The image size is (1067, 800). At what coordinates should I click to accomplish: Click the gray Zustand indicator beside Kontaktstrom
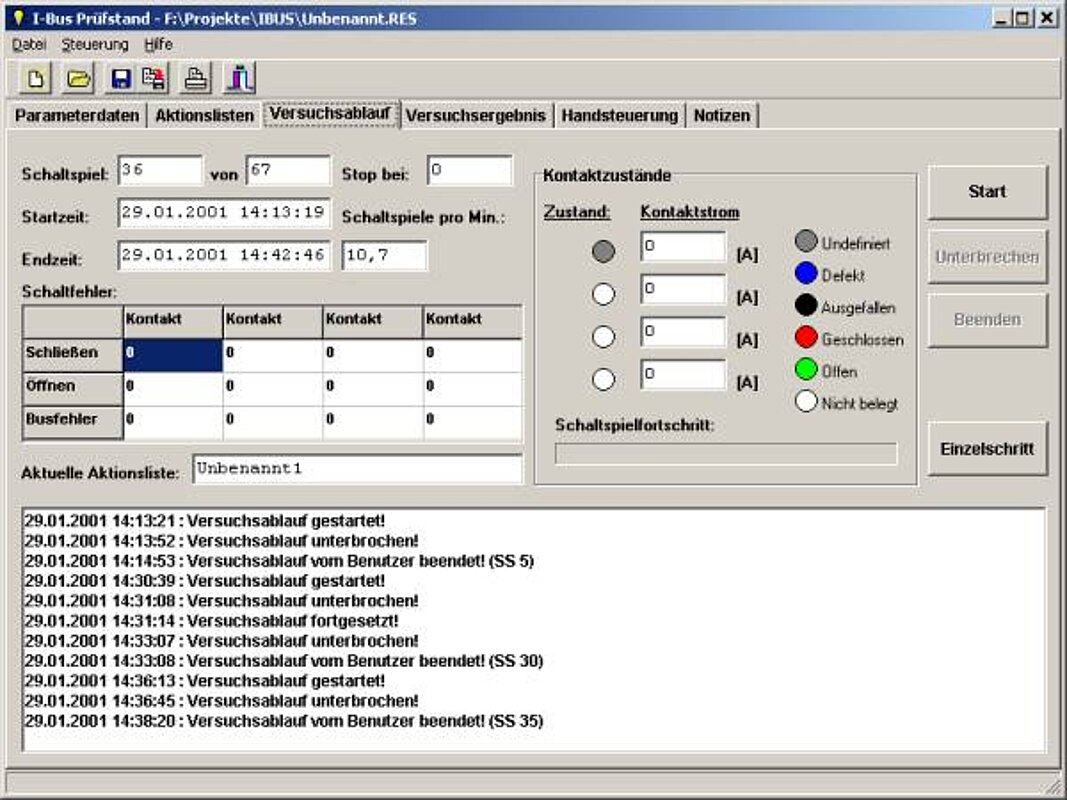point(604,252)
